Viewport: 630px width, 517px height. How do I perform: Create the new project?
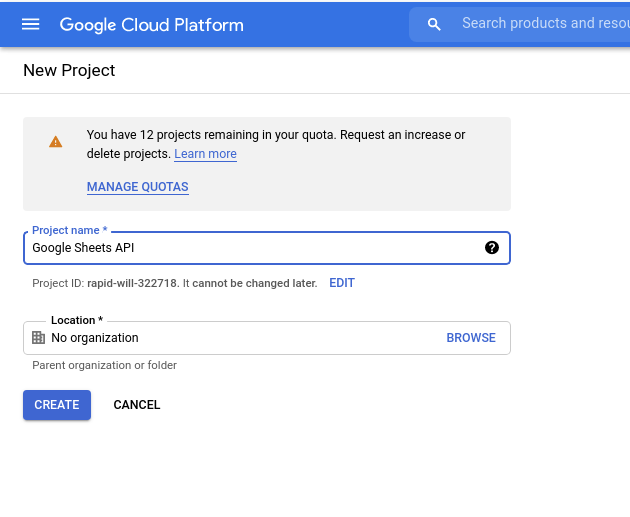(57, 405)
